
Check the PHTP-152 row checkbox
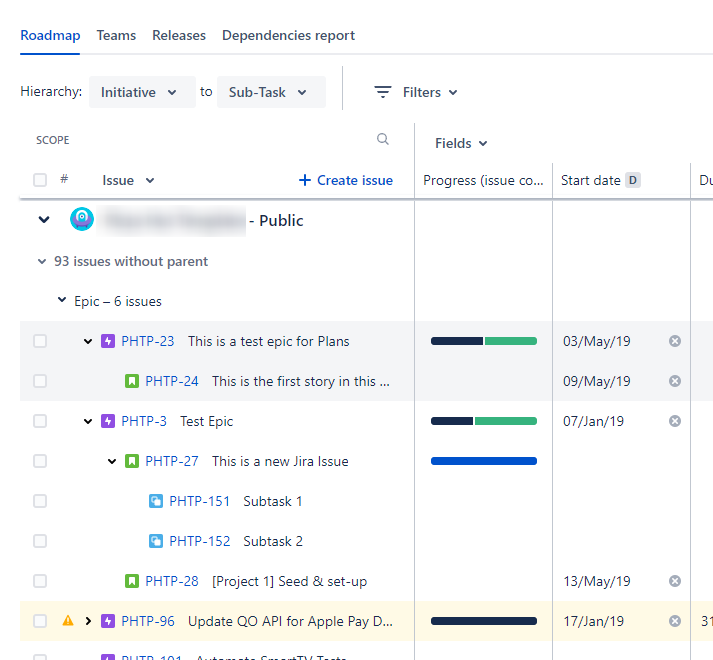pyautogui.click(x=40, y=541)
